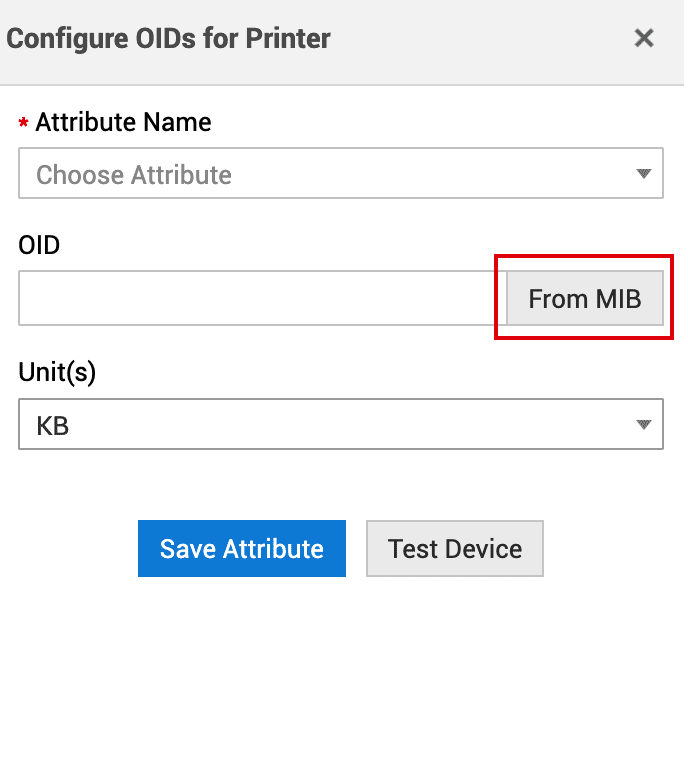
Task: Click the From MIB button
Action: (584, 298)
